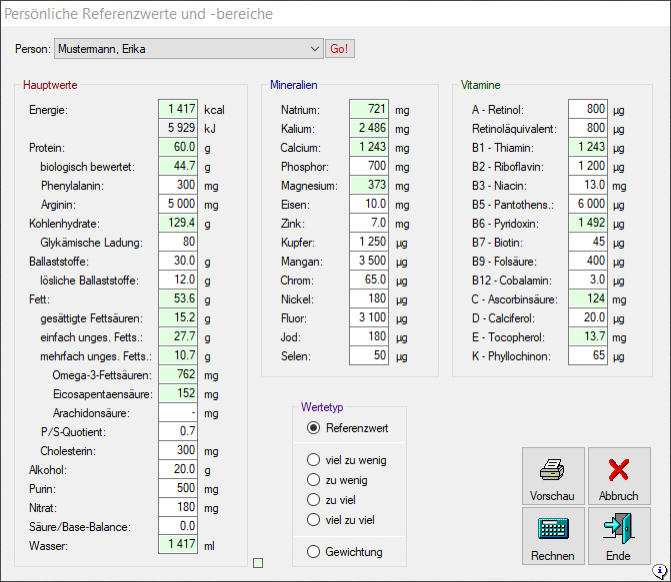
Task: Click the Go! button
Action: tap(340, 49)
